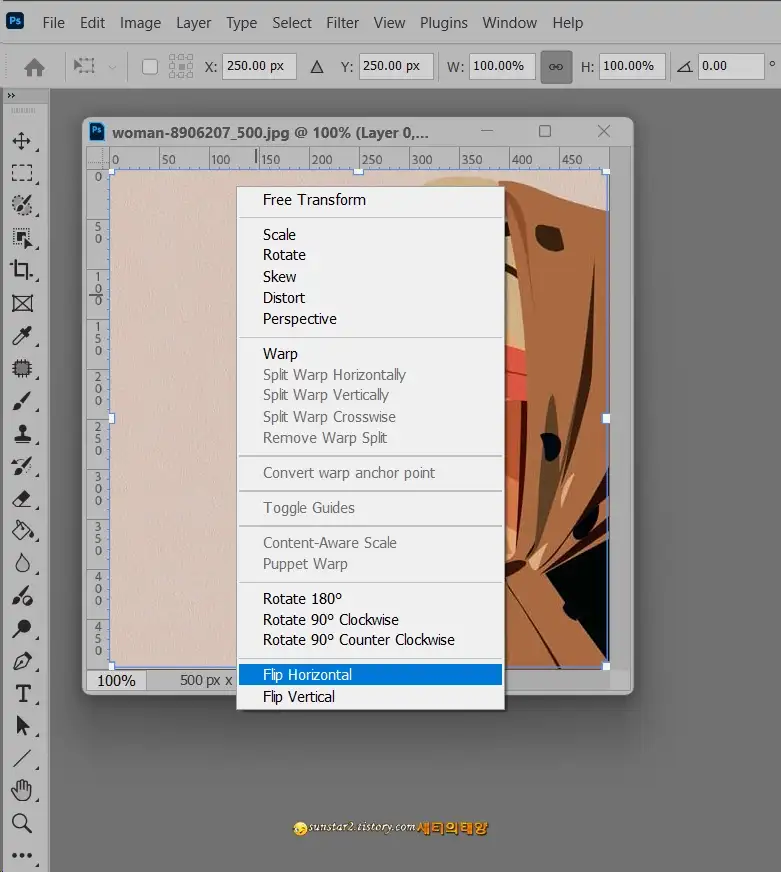Go to Photoshop Home screen
This screenshot has height=872, width=781.
click(x=34, y=67)
